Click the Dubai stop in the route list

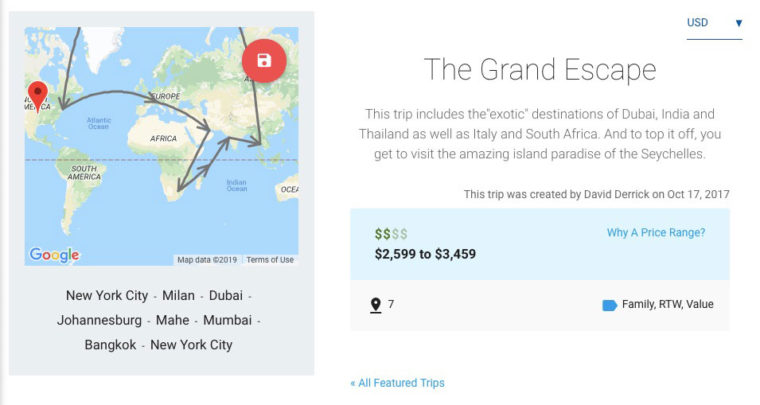(x=226, y=296)
